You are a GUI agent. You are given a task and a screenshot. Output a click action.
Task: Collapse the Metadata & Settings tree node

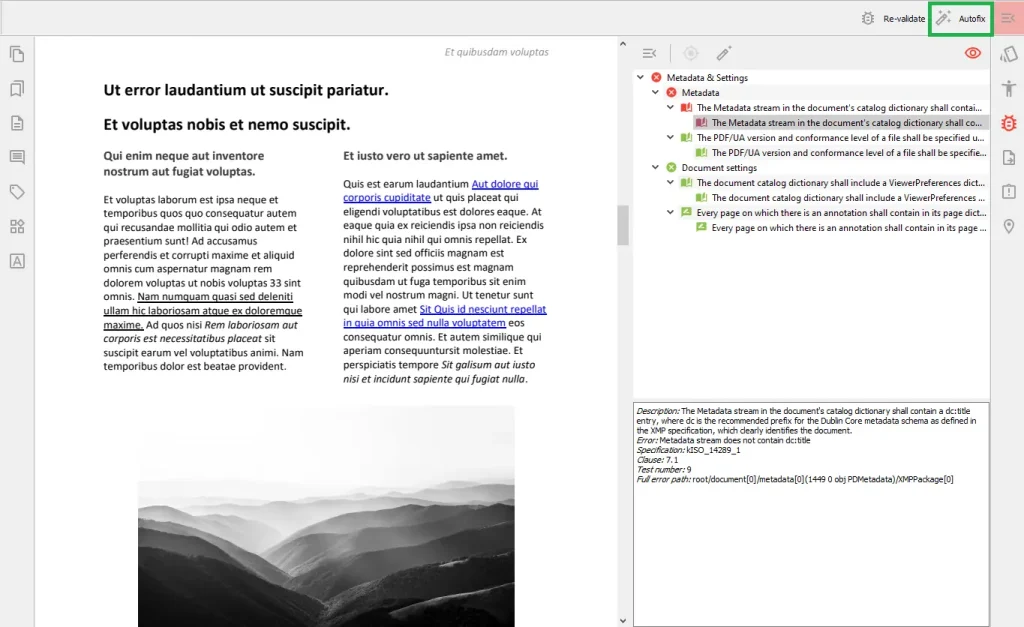(641, 77)
